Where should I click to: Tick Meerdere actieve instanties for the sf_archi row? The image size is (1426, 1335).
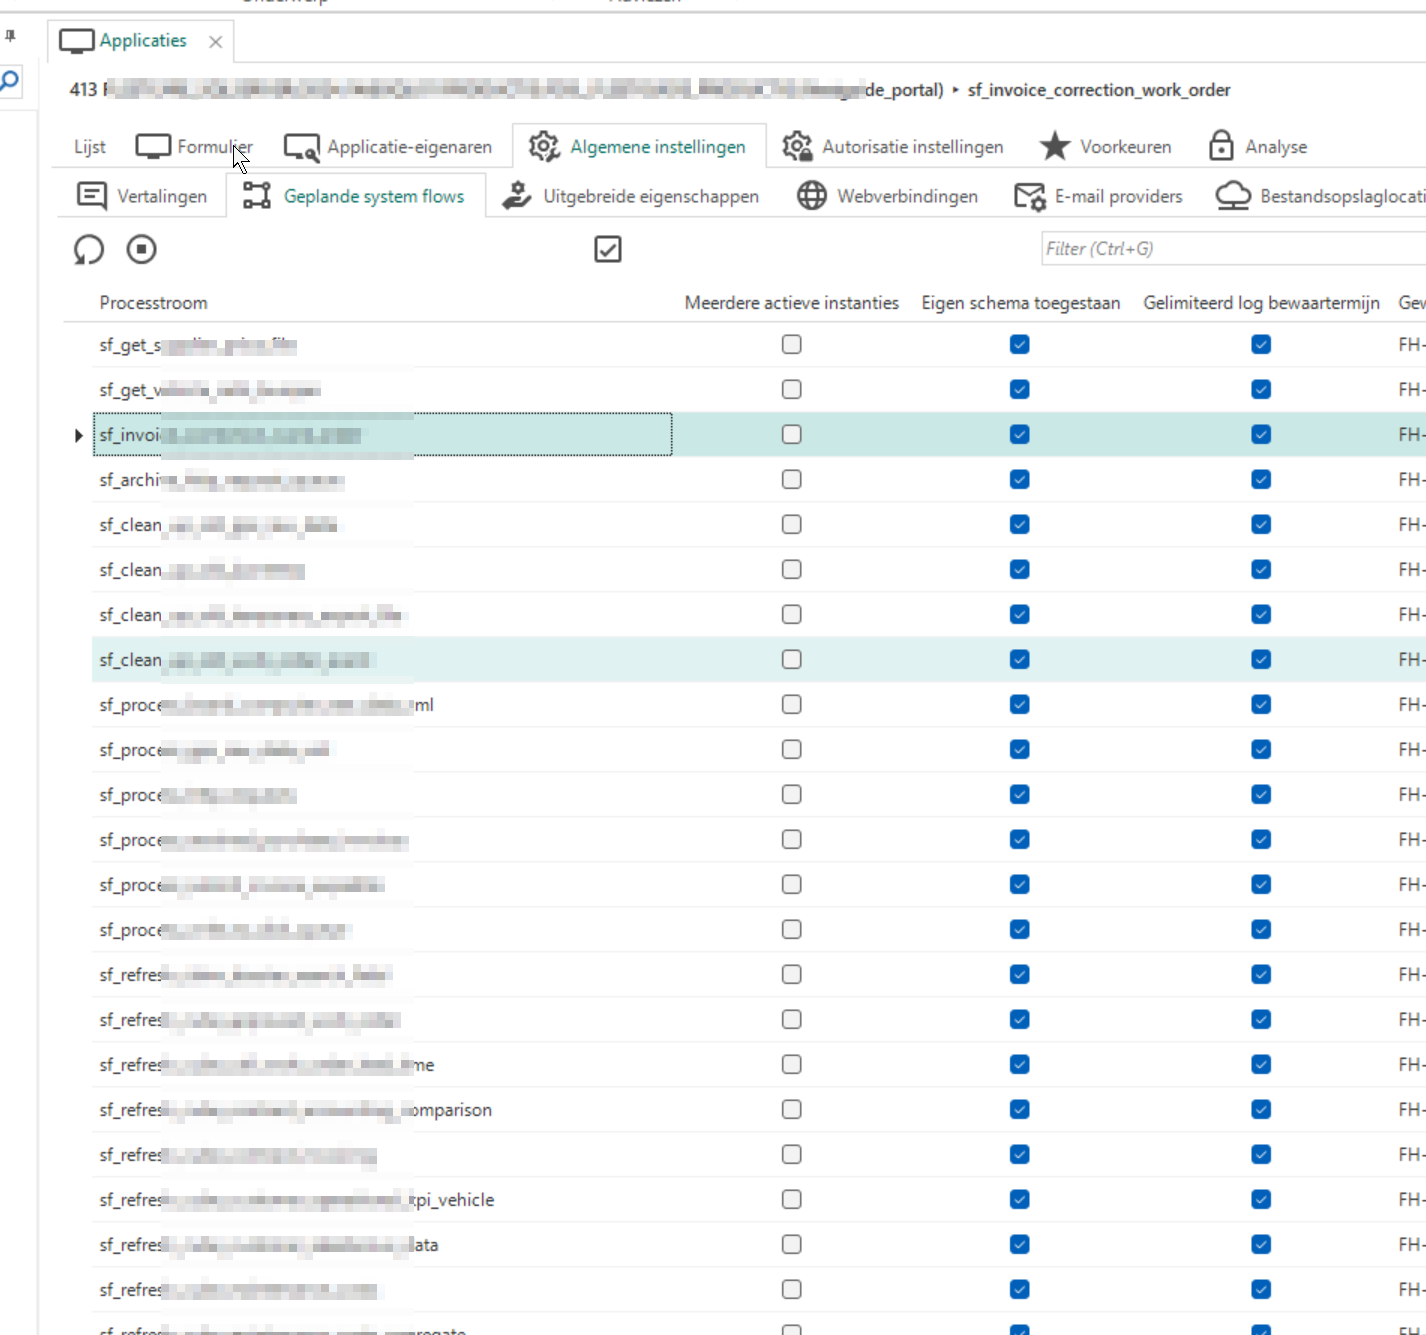(x=792, y=480)
